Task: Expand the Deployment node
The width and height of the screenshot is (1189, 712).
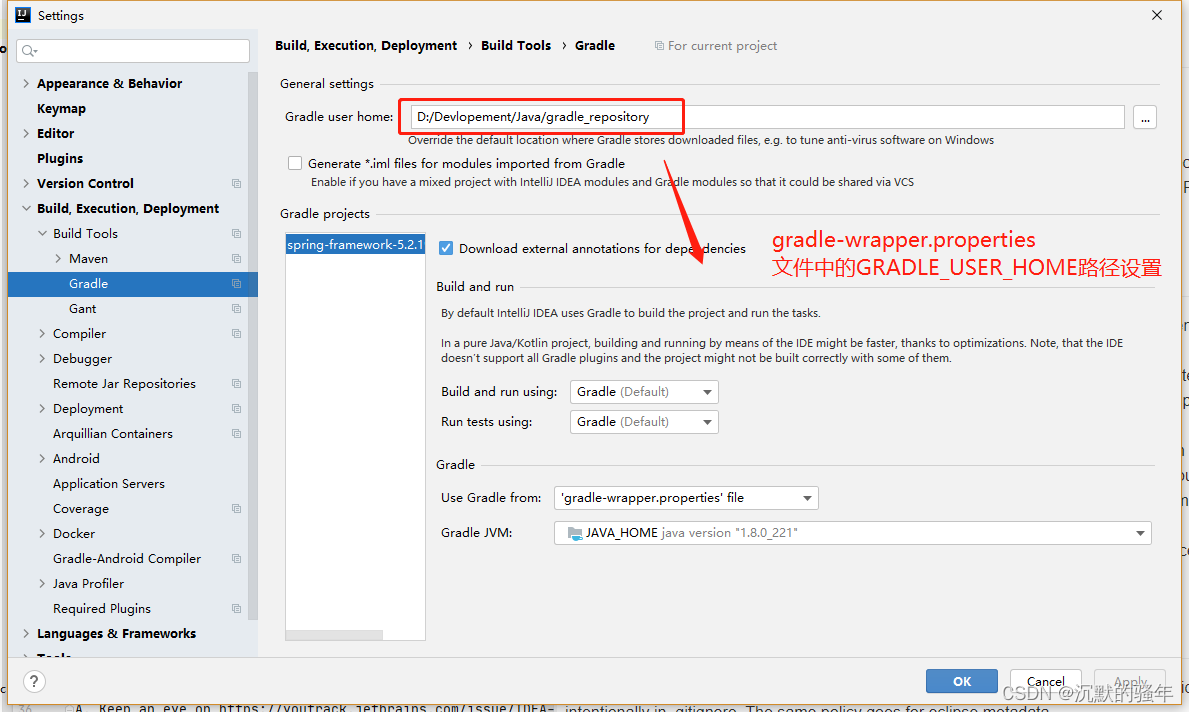Action: tap(42, 409)
